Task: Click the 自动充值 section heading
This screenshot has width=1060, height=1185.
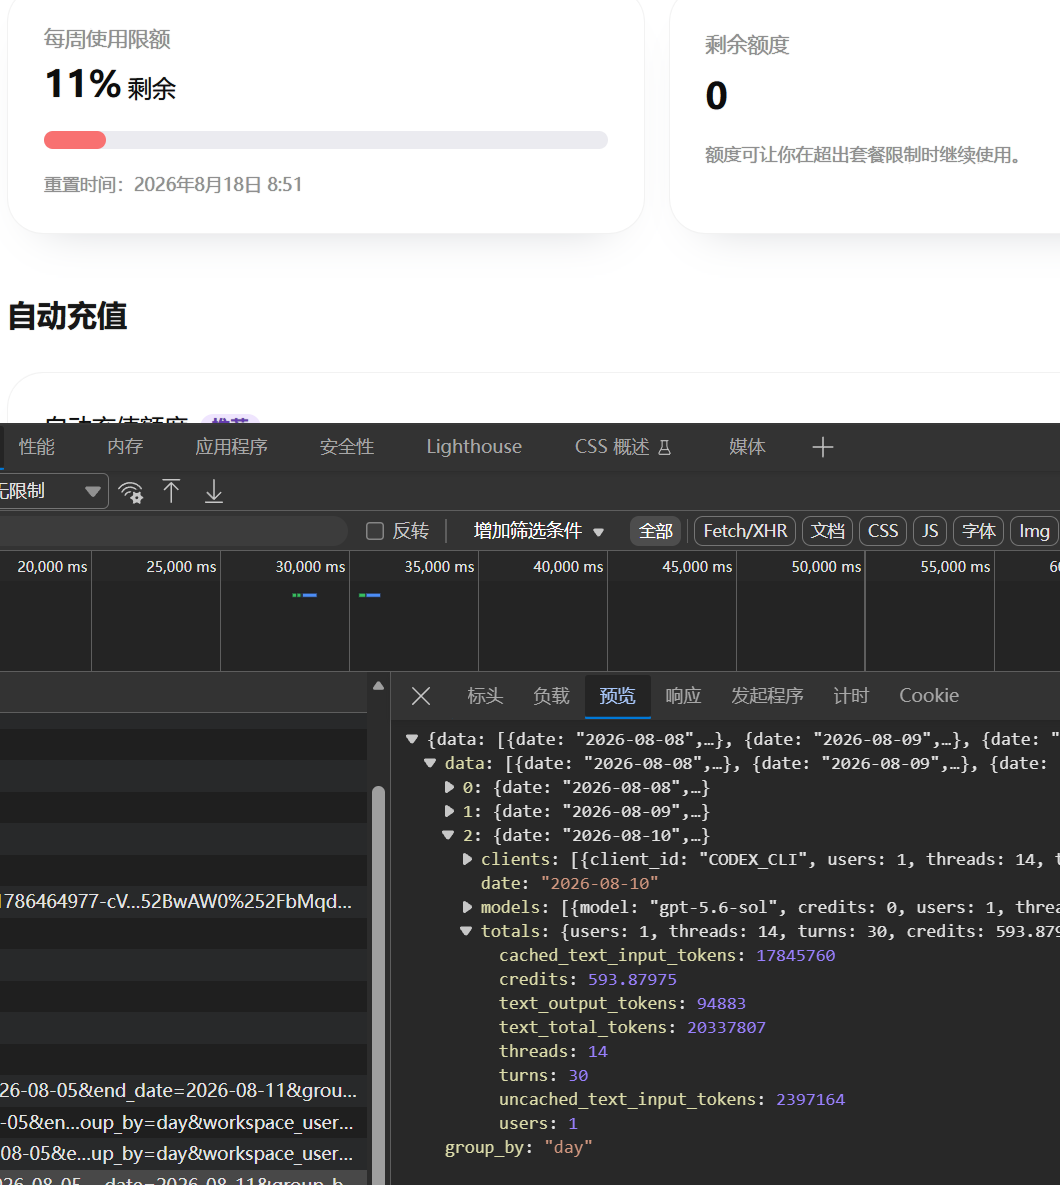Action: (x=67, y=316)
